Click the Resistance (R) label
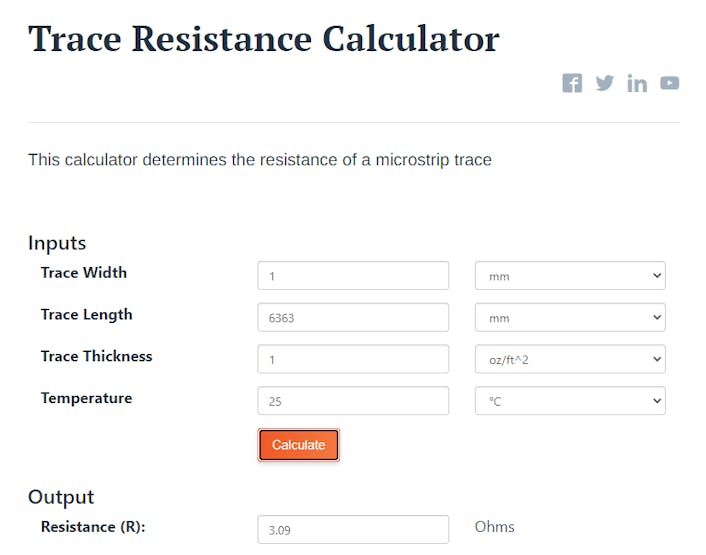Image resolution: width=706 pixels, height=555 pixels. click(93, 527)
